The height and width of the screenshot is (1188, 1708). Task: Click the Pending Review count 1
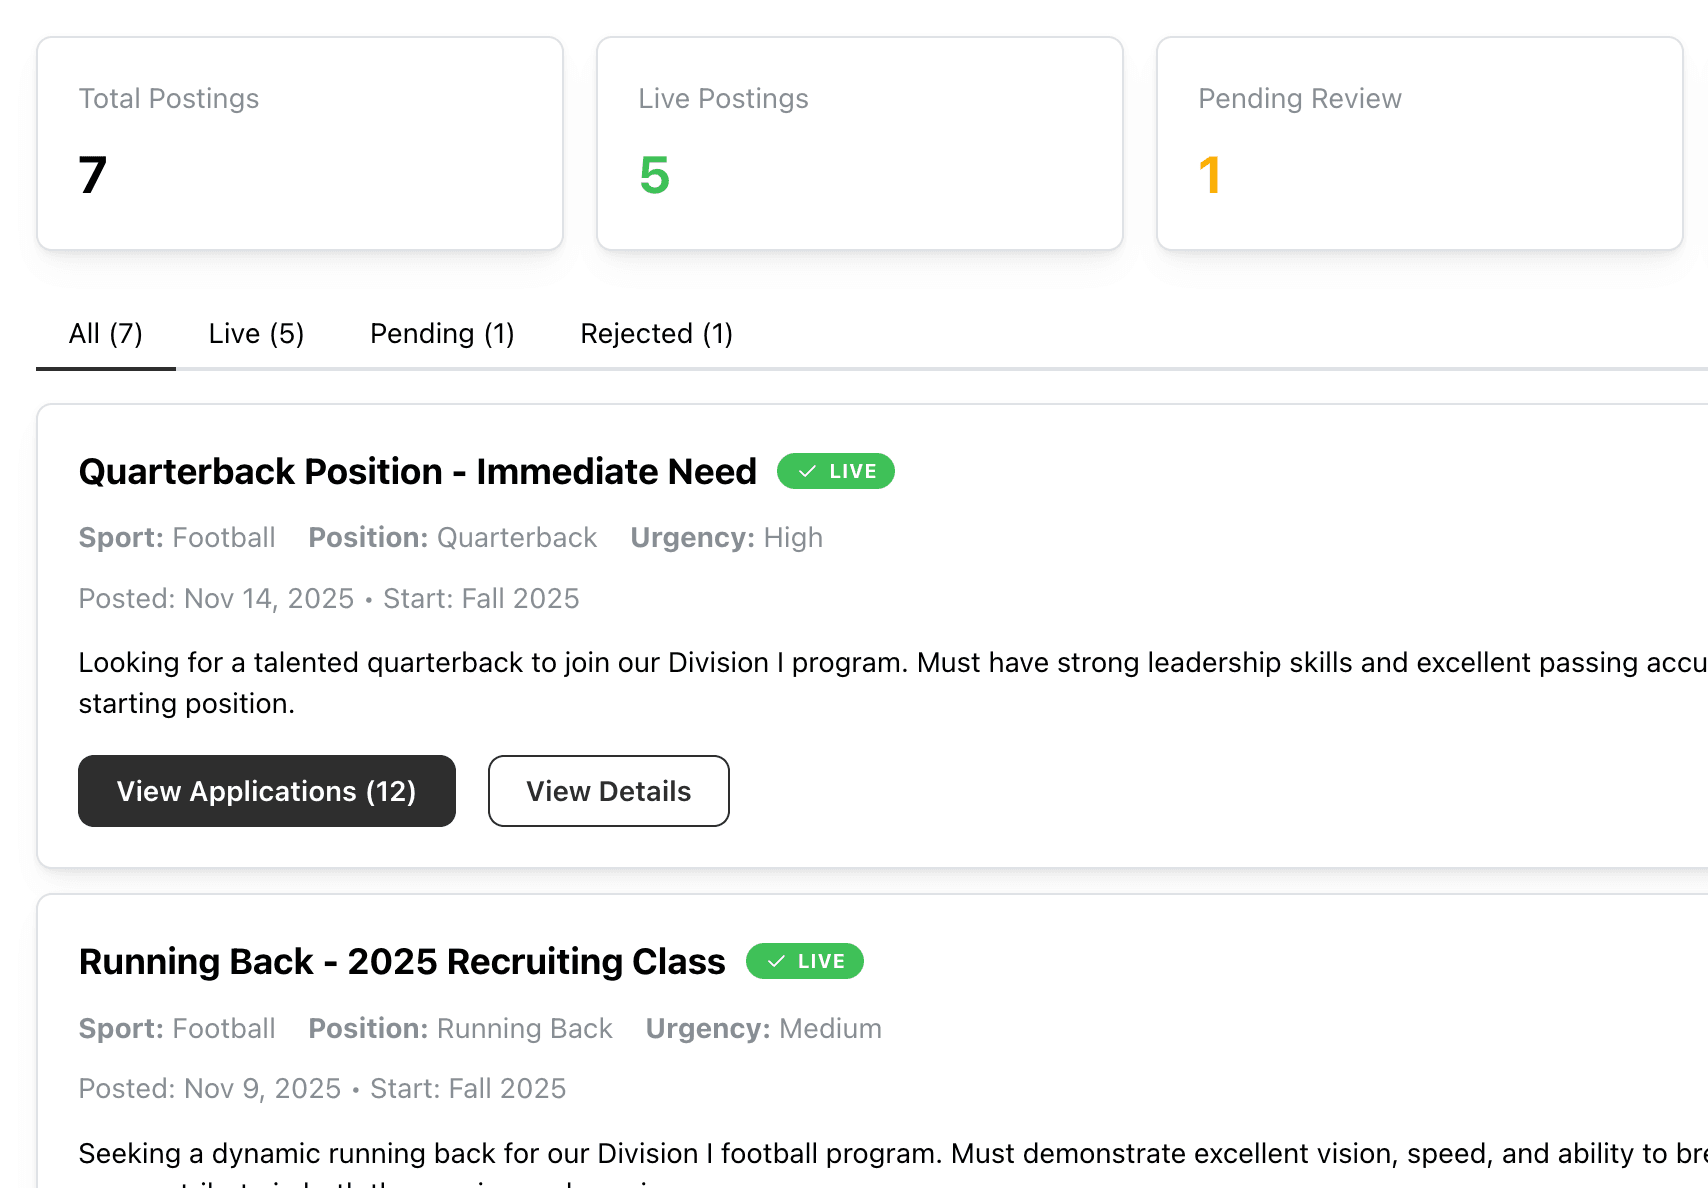point(1210,175)
